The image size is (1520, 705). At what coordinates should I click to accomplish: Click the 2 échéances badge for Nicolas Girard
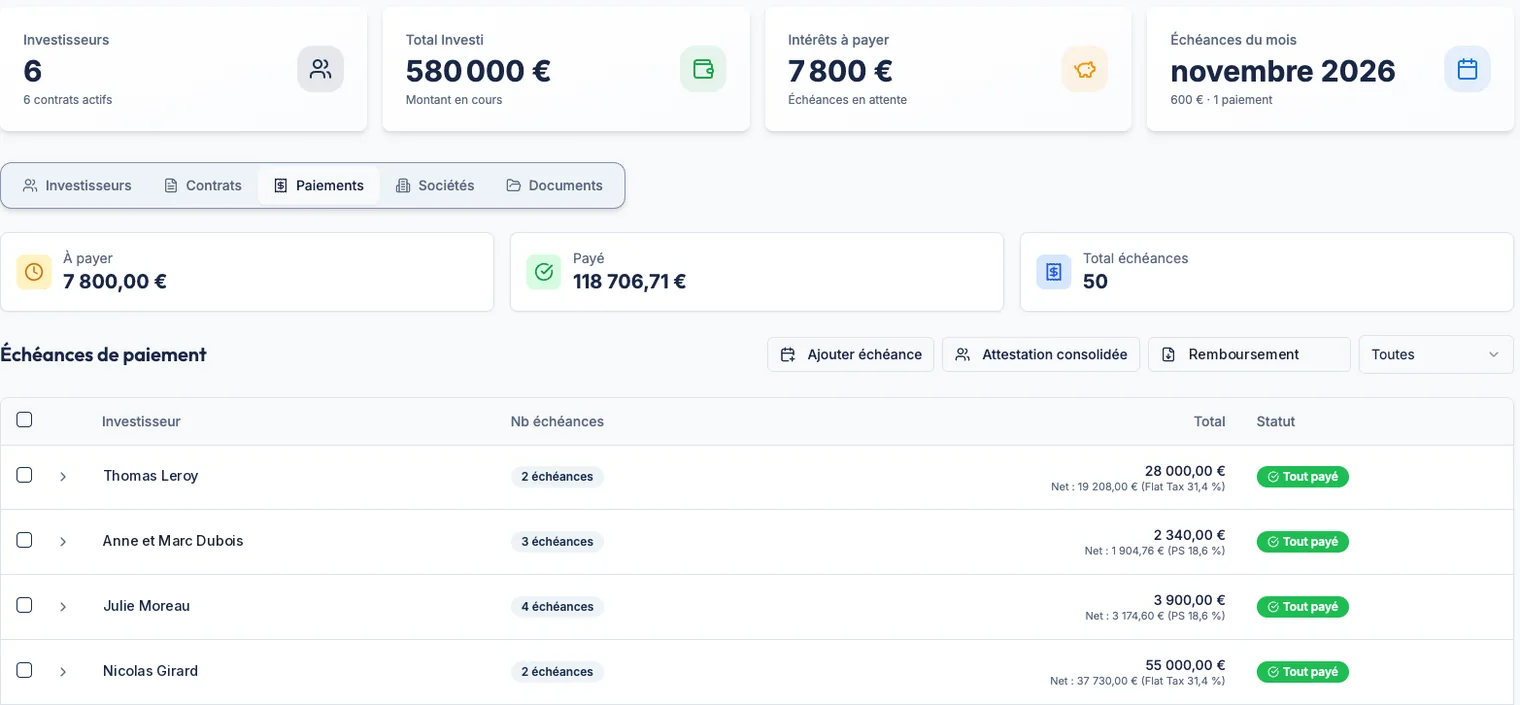tap(557, 672)
